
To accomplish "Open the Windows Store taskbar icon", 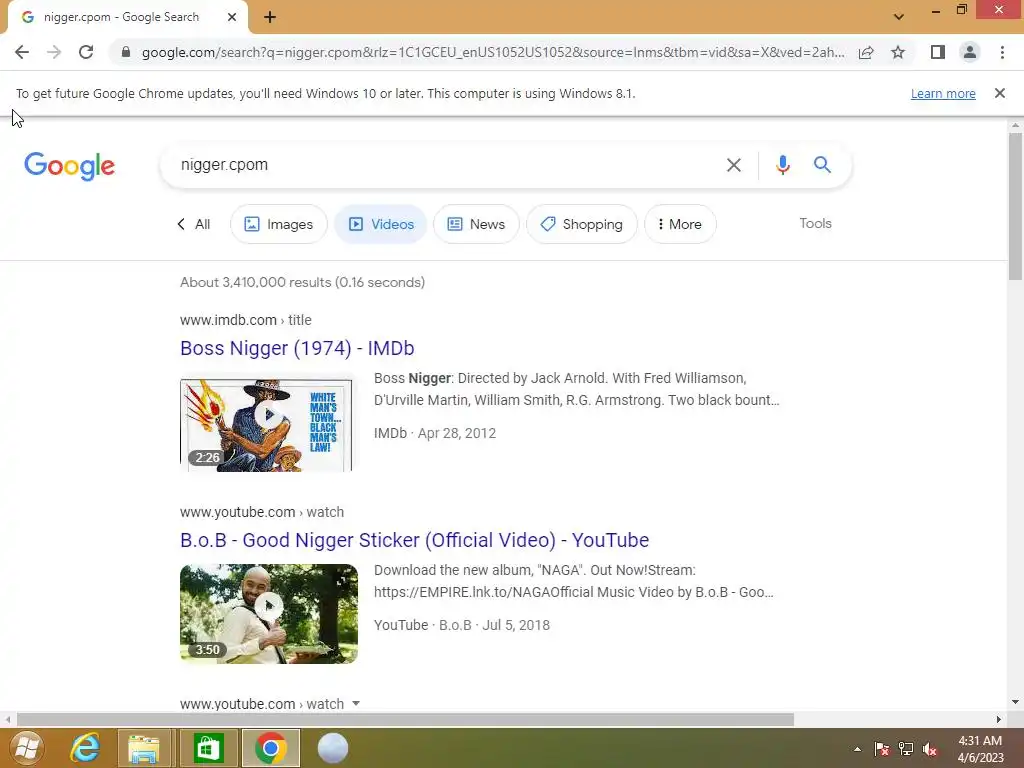I will click(207, 748).
